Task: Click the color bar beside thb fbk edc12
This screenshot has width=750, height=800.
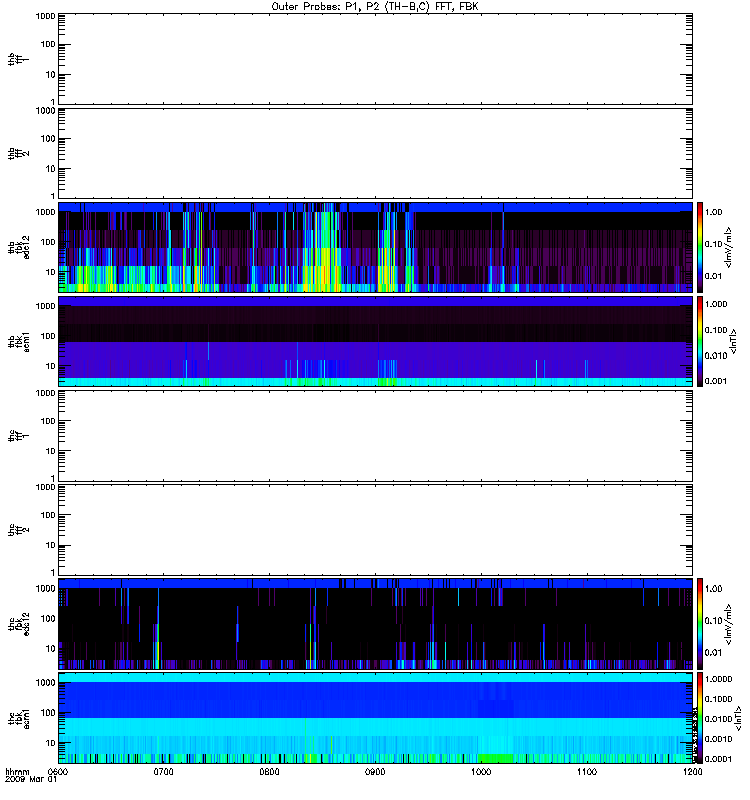Action: click(700, 247)
